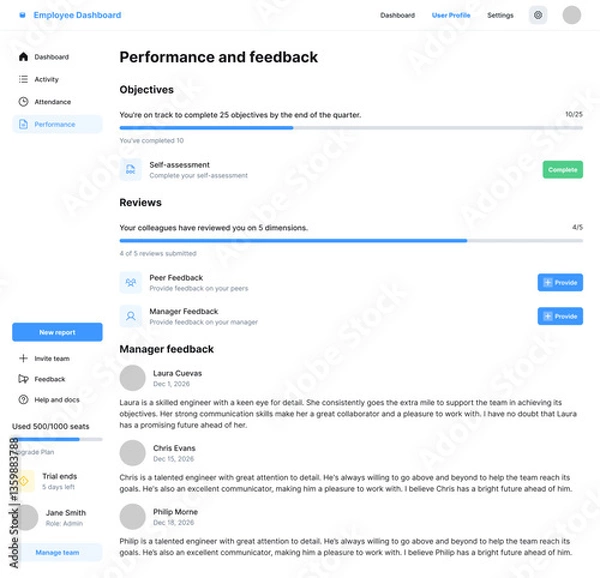Click the Employee Dashboard logo icon
Screen dimensions: 600x578
coord(24,15)
